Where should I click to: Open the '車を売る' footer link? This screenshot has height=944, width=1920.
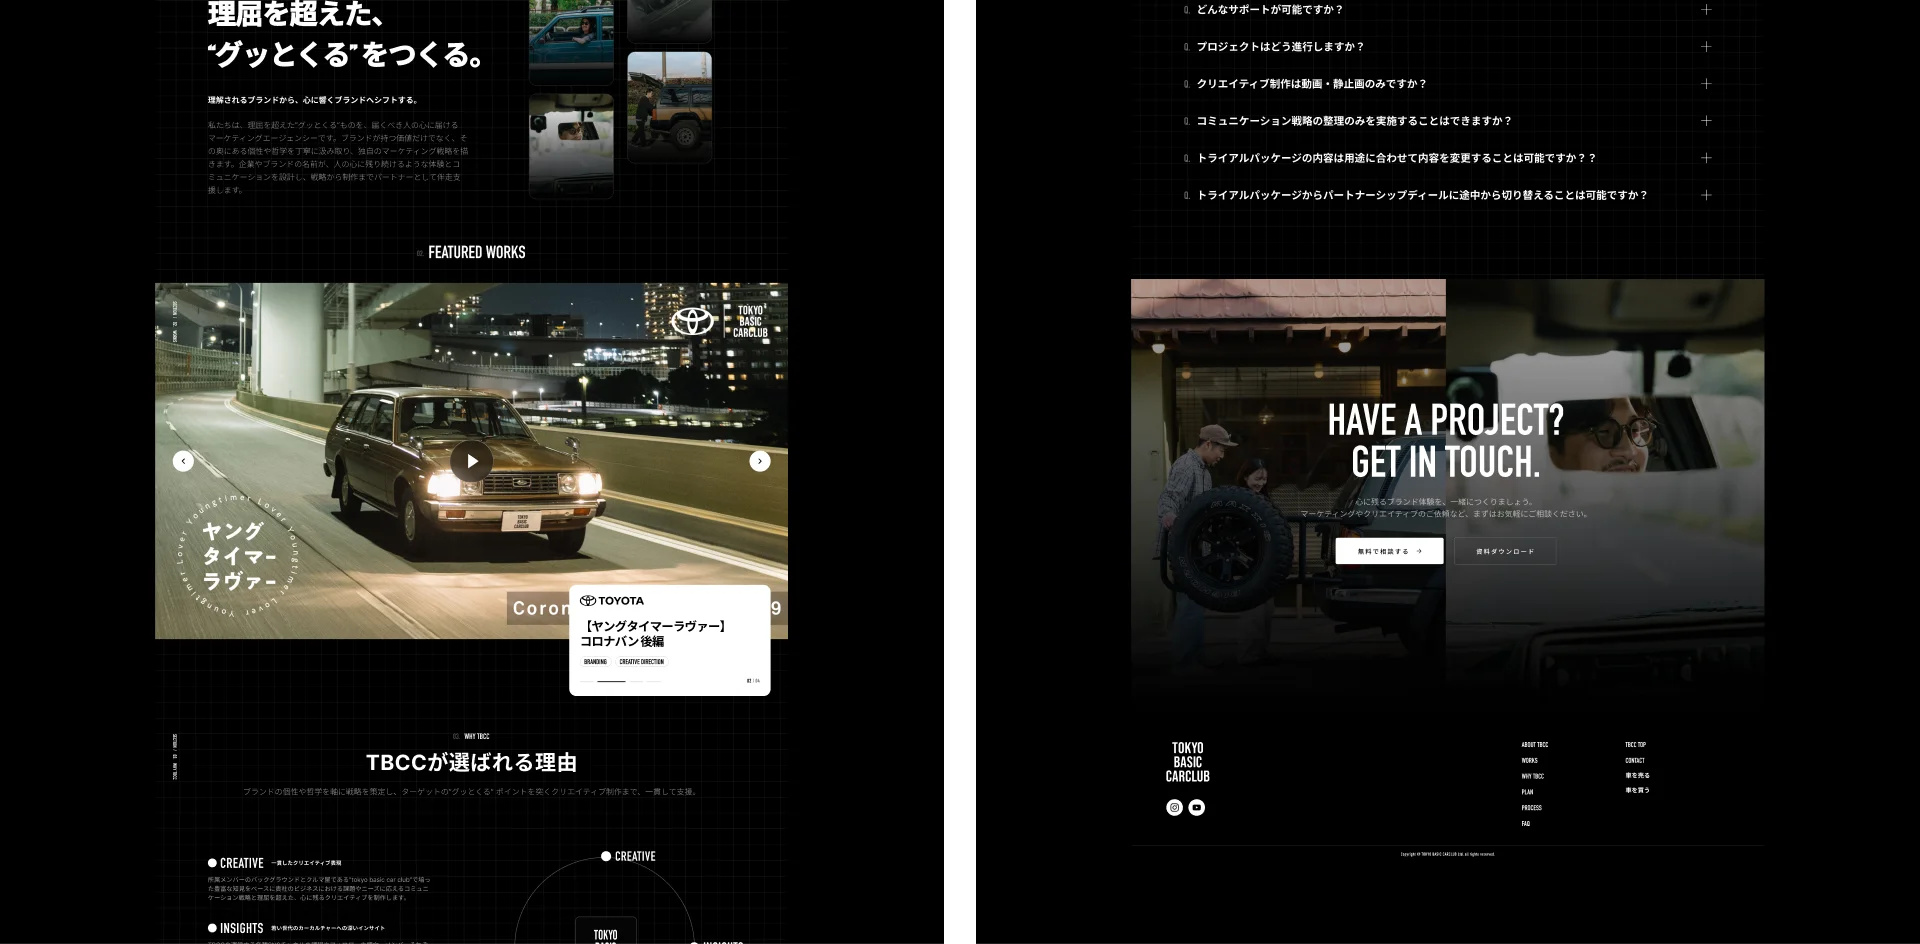click(x=1637, y=775)
